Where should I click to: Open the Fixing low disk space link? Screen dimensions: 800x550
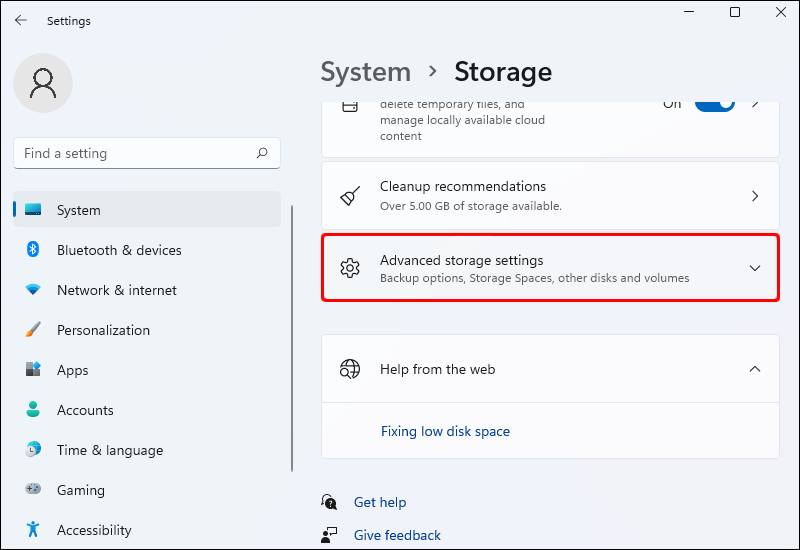click(x=445, y=431)
